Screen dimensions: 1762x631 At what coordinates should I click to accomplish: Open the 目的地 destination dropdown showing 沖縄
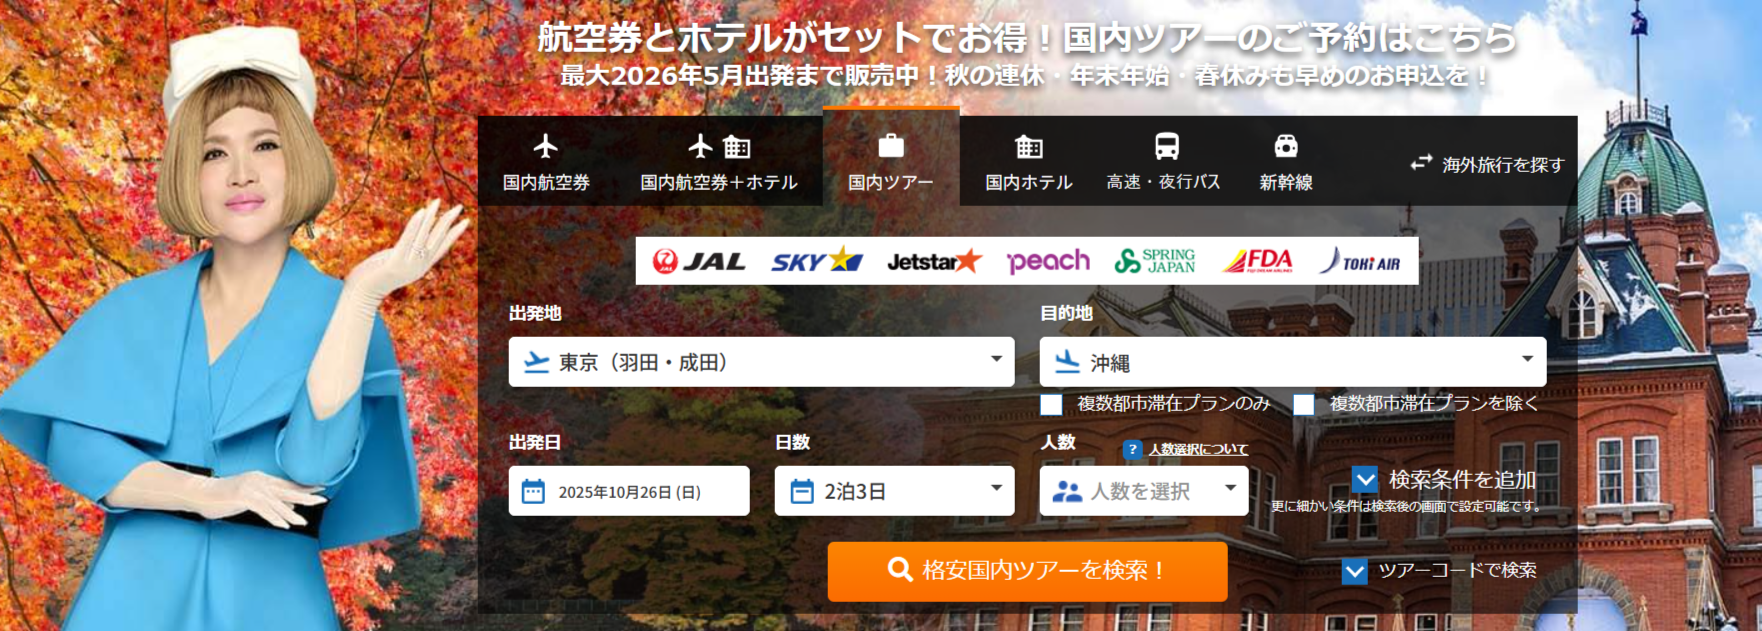(x=1292, y=362)
